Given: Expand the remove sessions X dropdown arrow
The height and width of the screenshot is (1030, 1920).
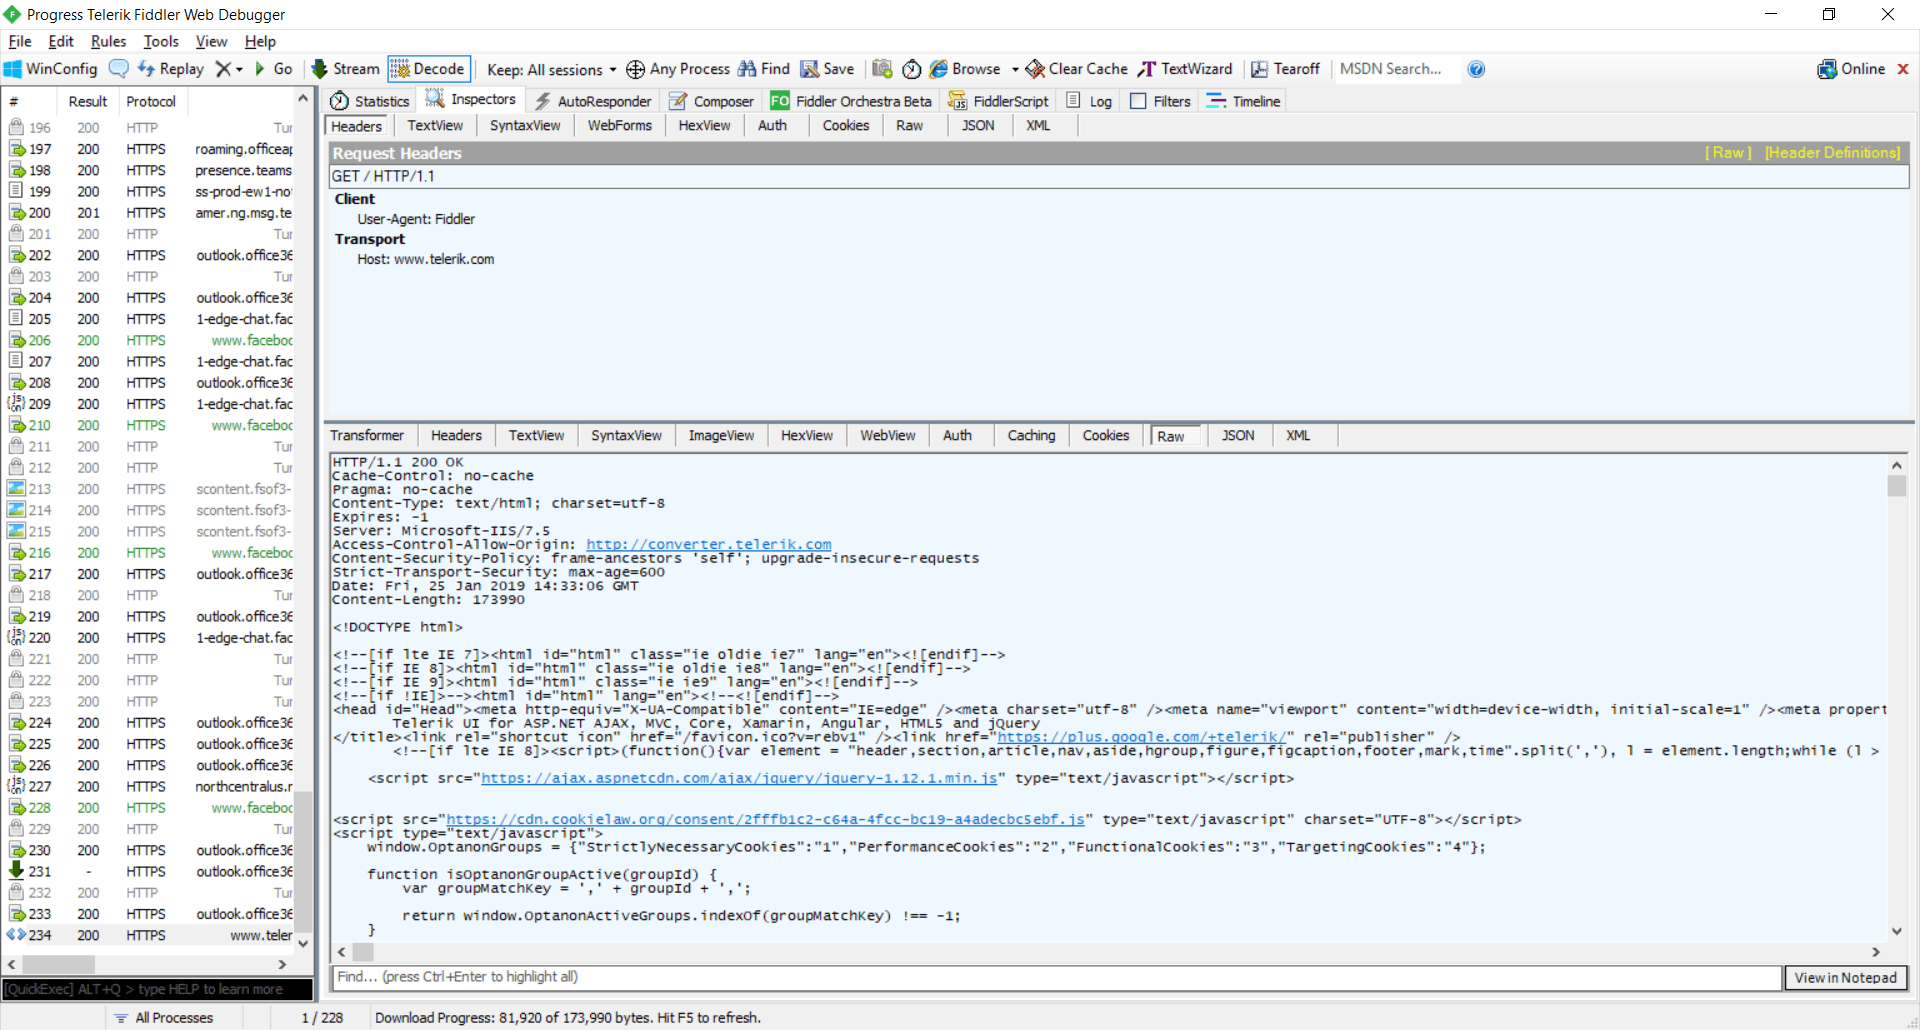Looking at the screenshot, I should [239, 69].
